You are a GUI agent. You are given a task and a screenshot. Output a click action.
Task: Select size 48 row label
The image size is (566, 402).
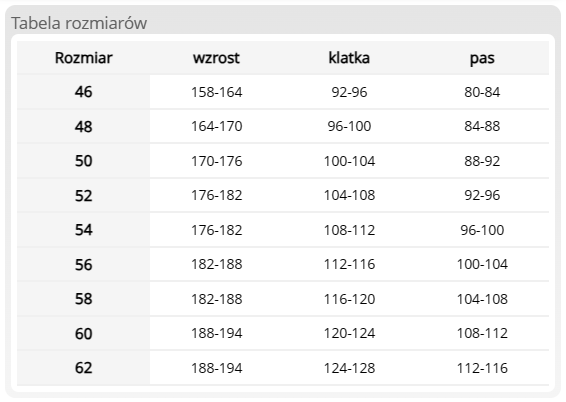tap(83, 126)
